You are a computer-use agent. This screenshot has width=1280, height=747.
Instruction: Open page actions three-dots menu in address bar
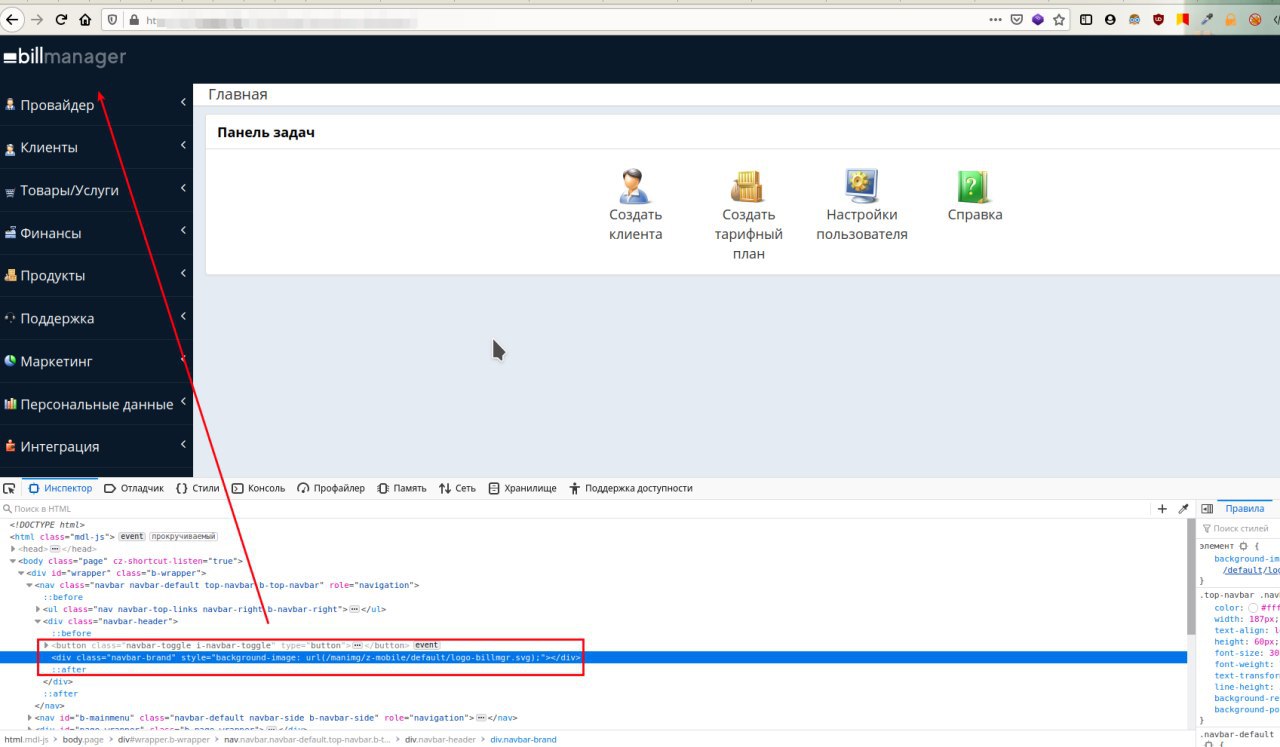click(x=995, y=19)
